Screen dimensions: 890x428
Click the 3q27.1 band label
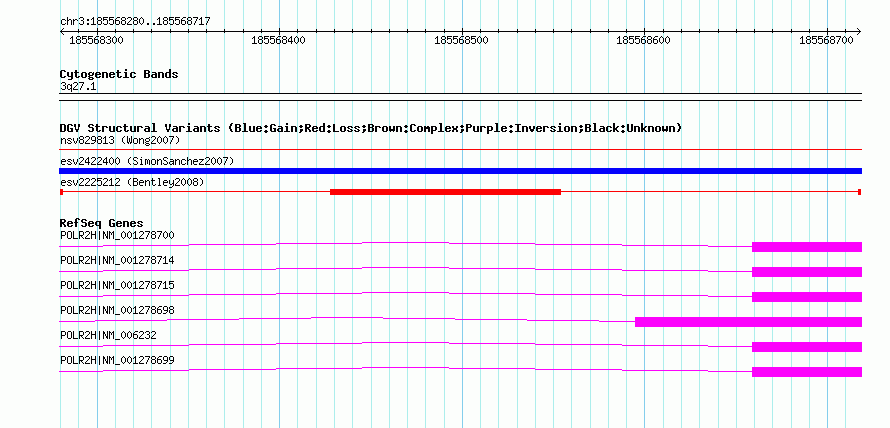(x=78, y=87)
